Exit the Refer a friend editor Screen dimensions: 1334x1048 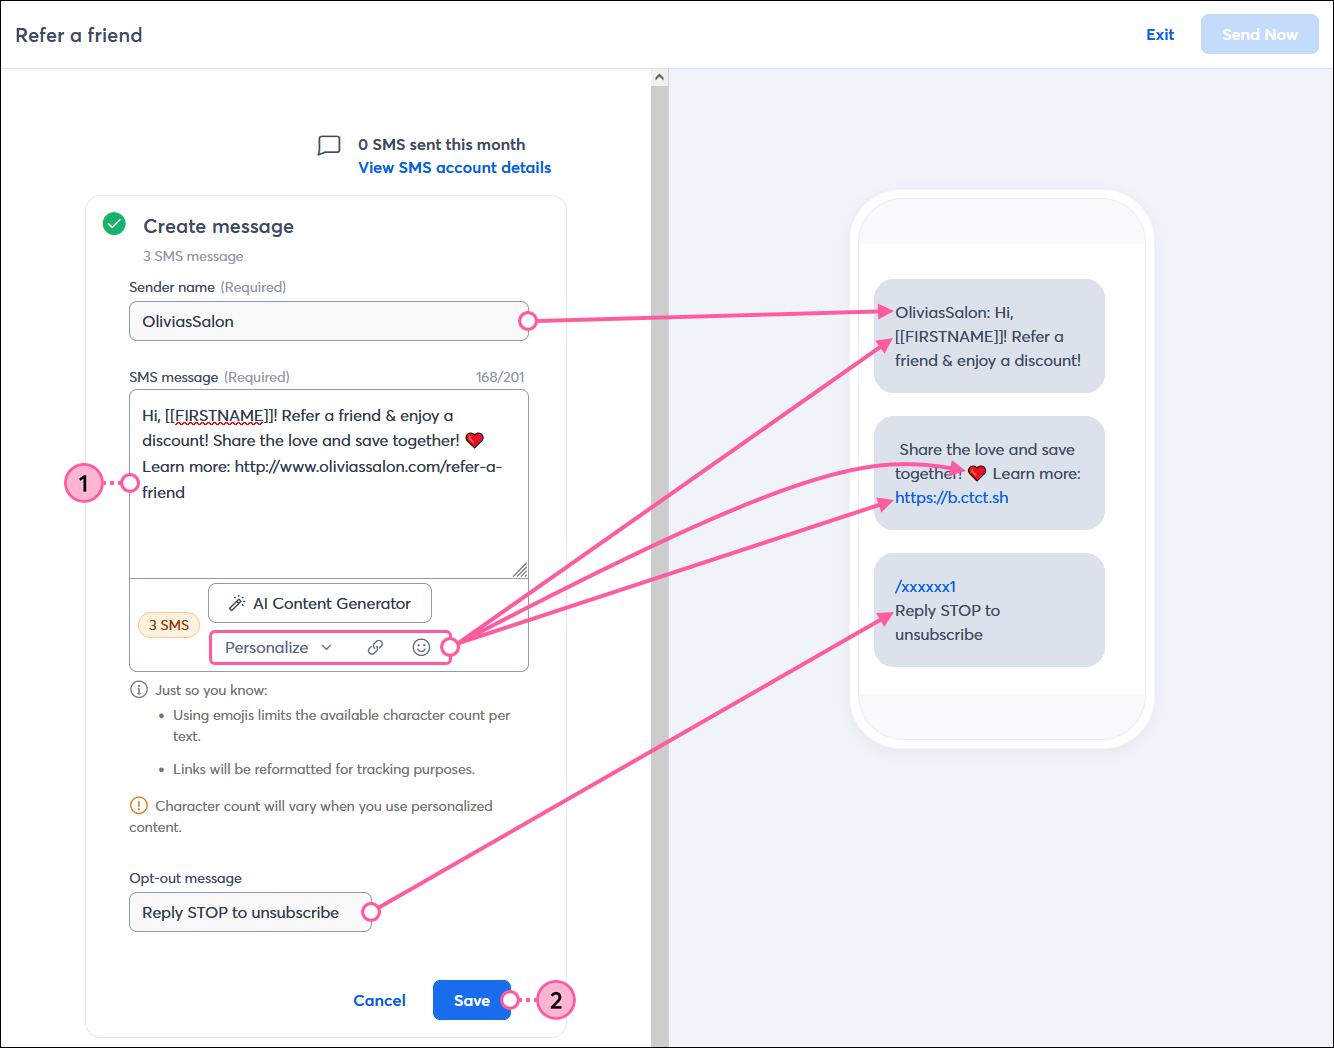click(x=1160, y=34)
